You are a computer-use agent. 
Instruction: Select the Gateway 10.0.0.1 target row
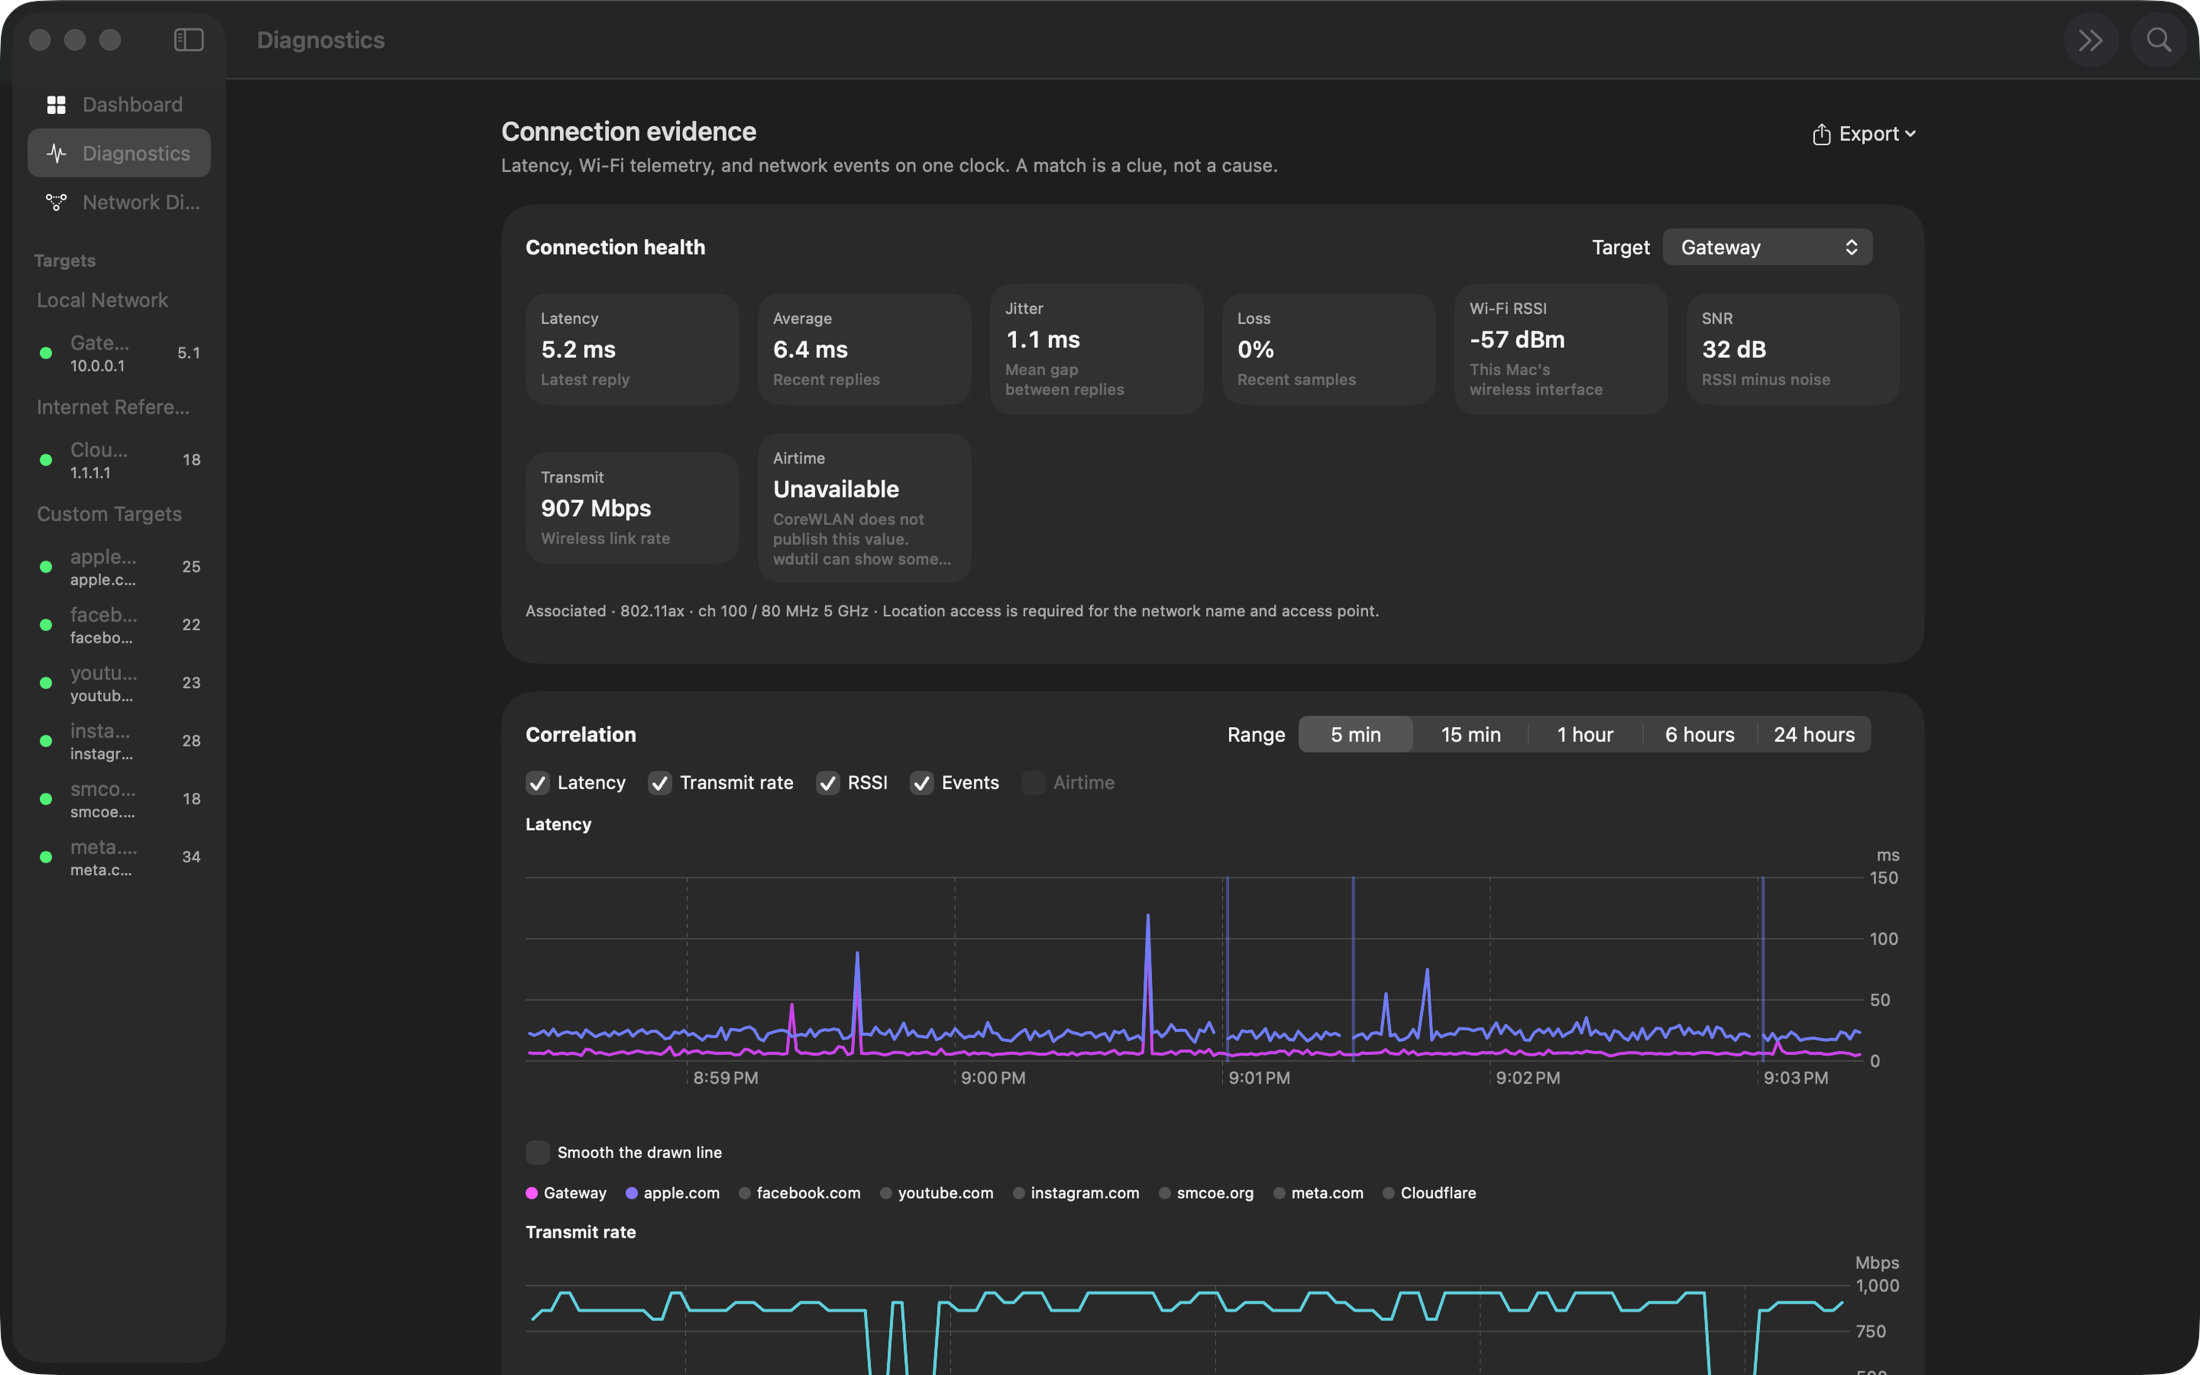[x=119, y=353]
